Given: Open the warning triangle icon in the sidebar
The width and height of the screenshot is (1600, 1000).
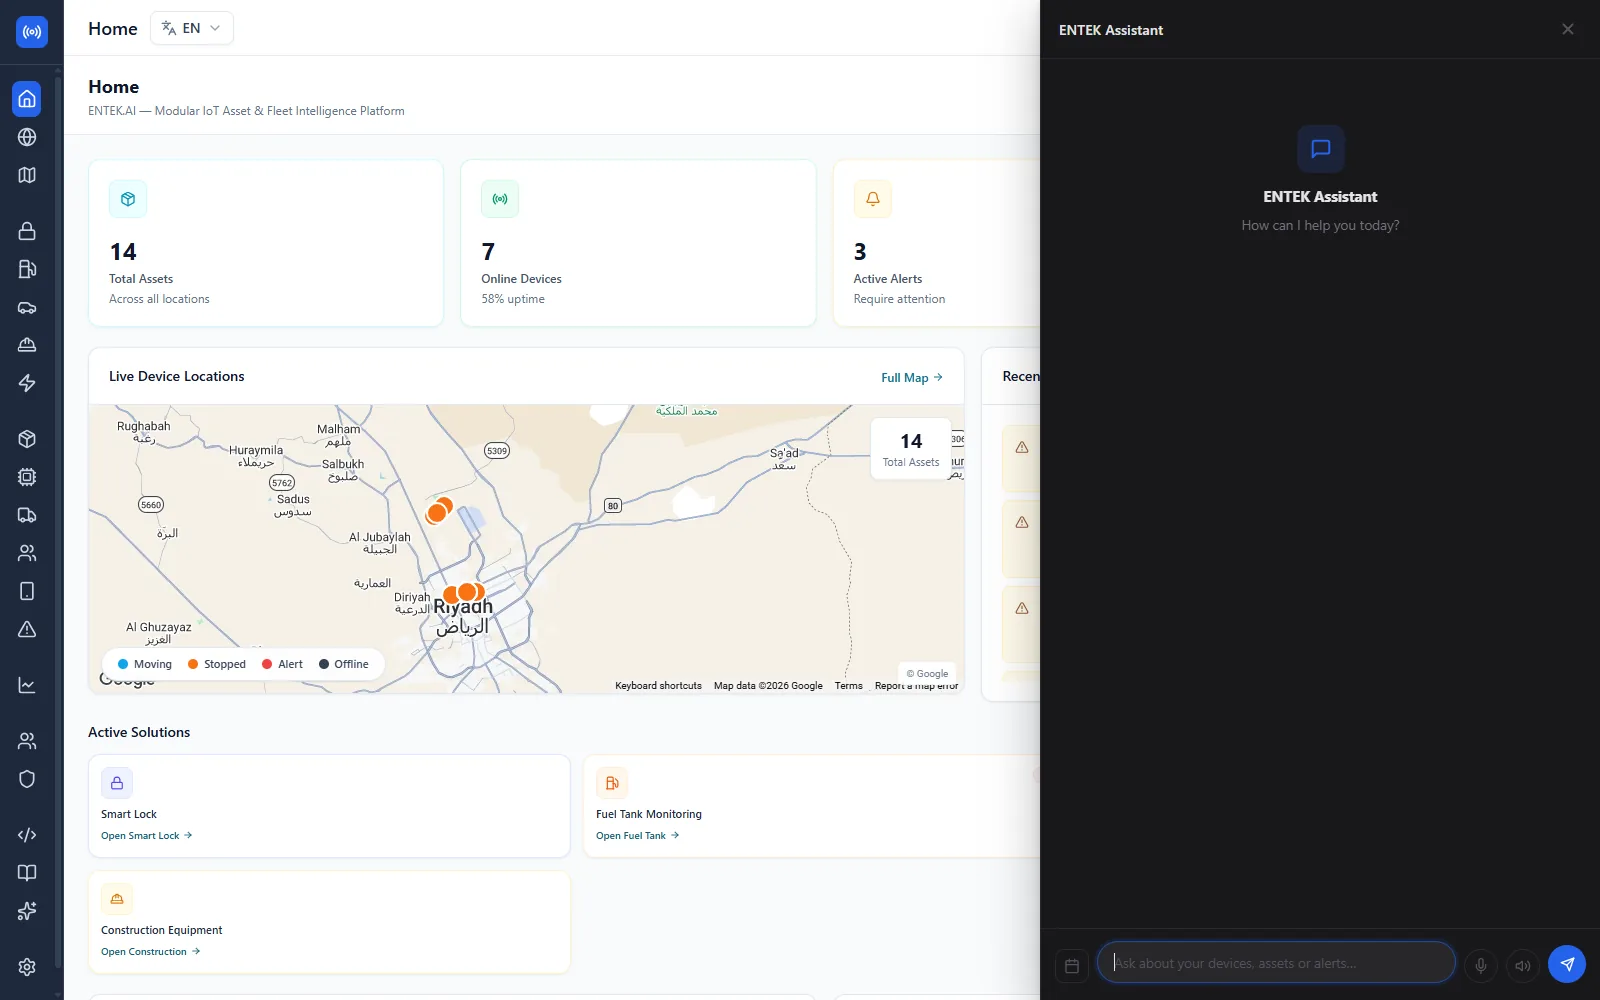Looking at the screenshot, I should (27, 629).
